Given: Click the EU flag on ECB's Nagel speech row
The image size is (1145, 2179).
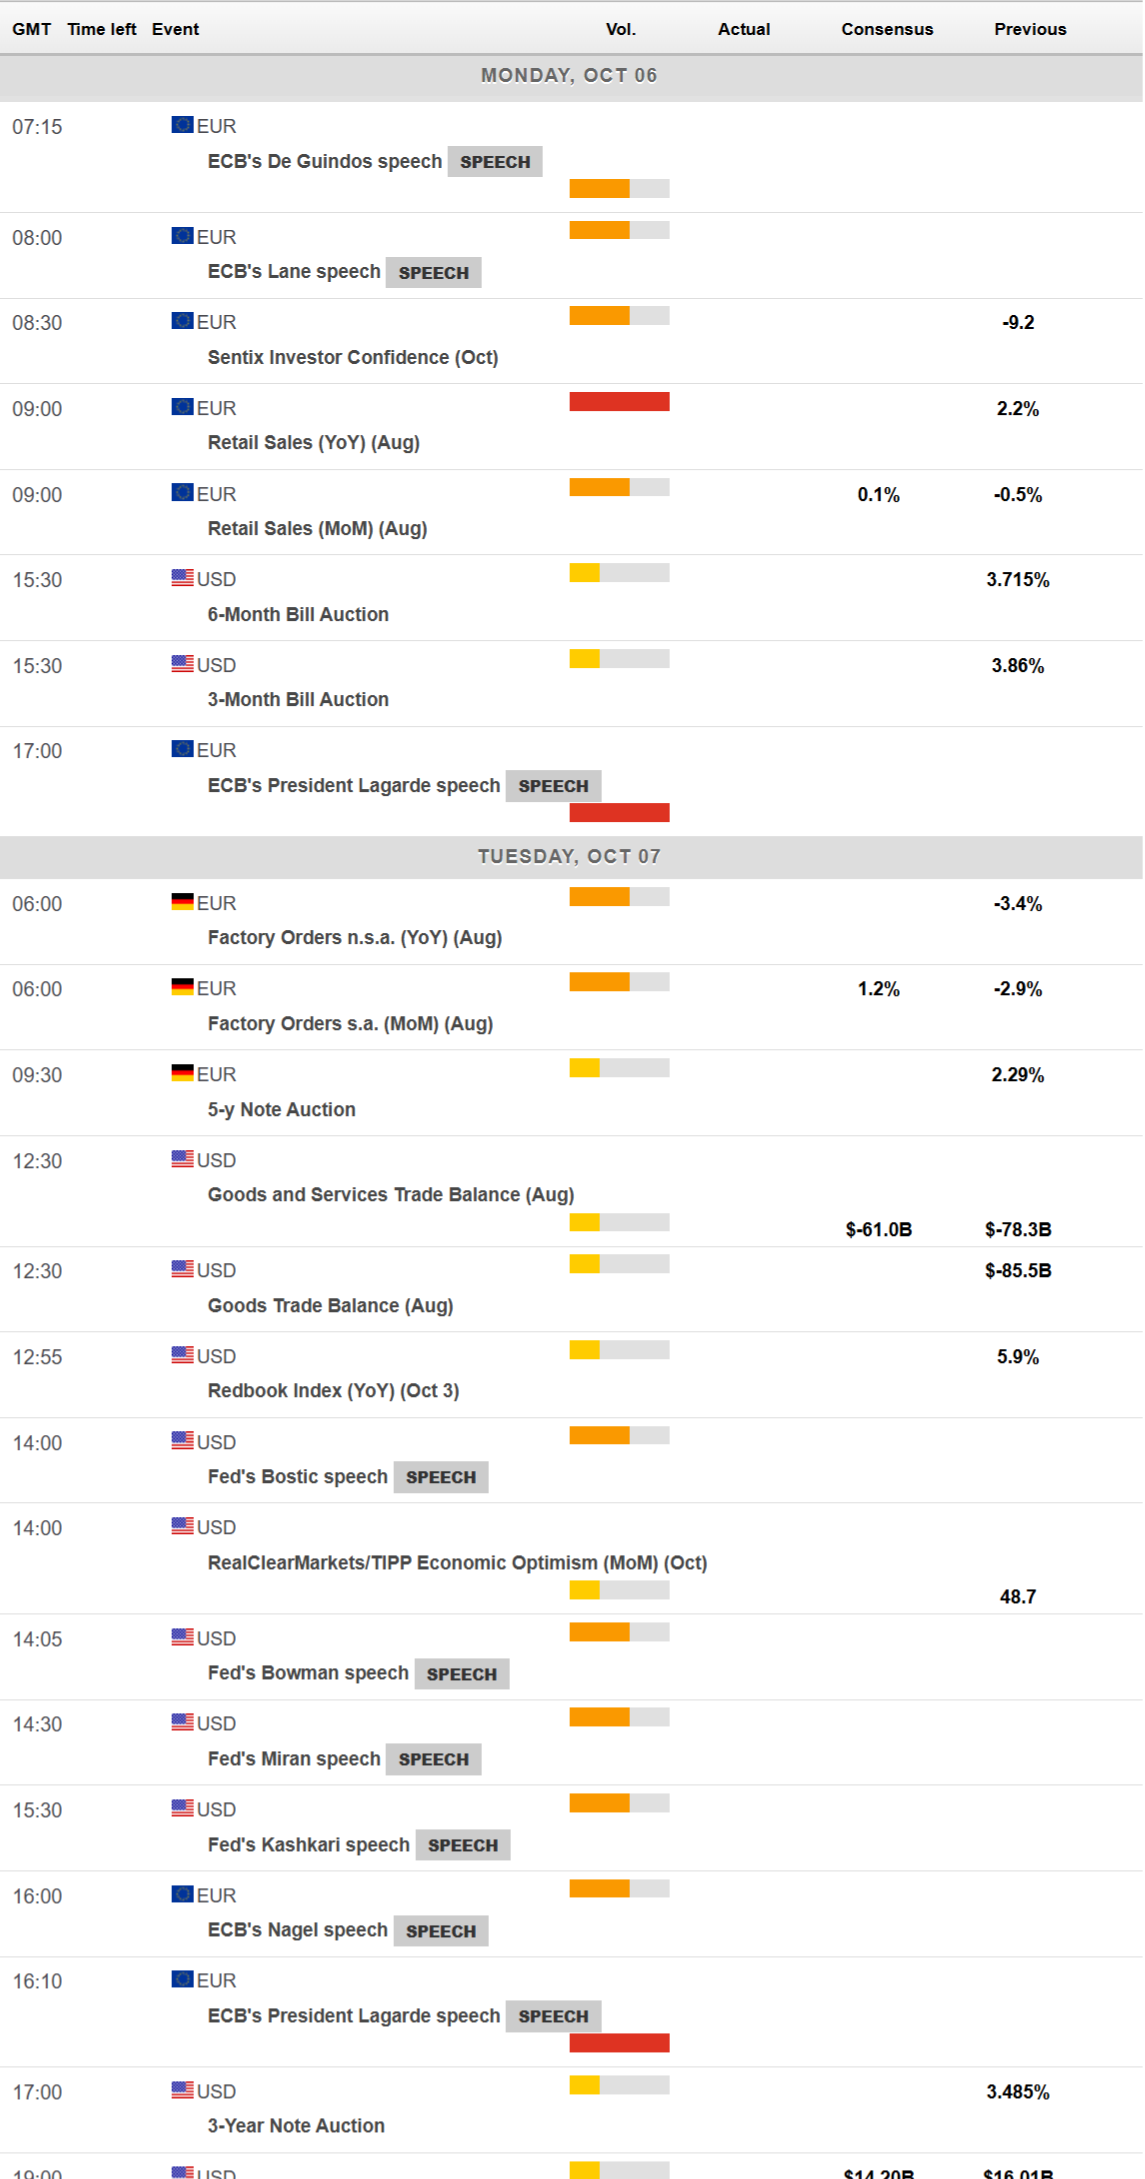Looking at the screenshot, I should coord(182,1894).
